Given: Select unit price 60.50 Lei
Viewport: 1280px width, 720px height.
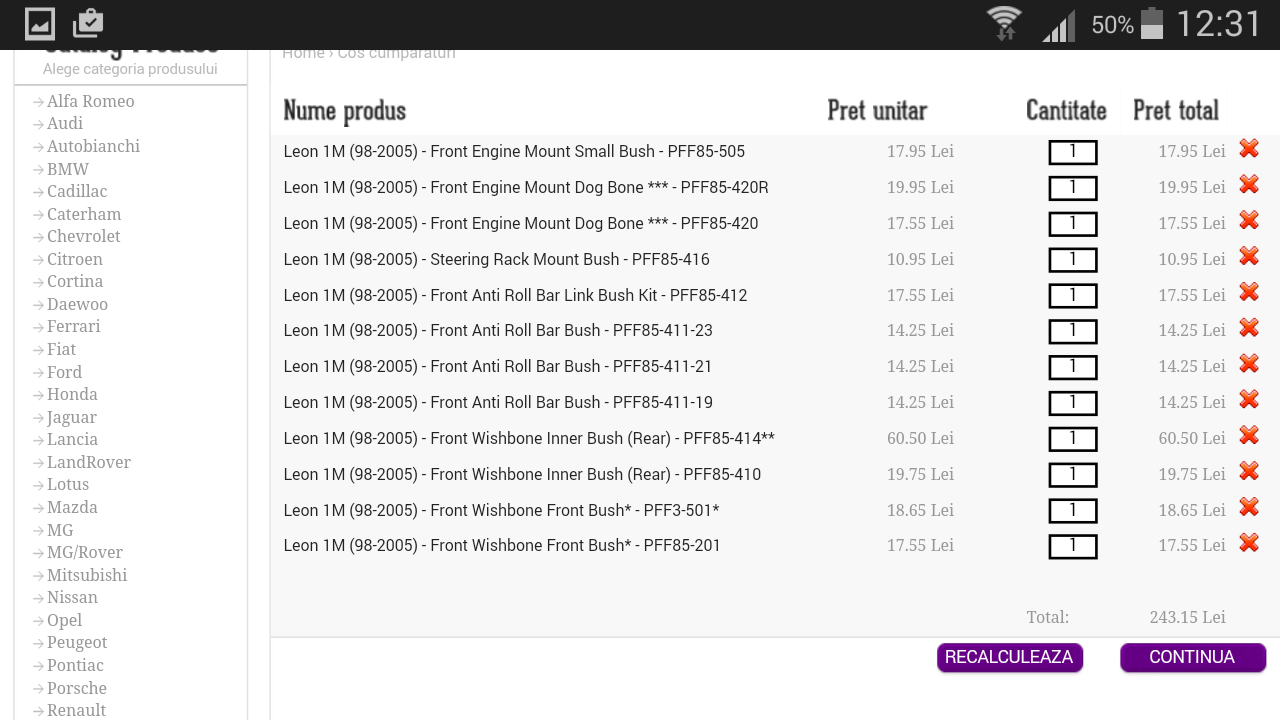Looking at the screenshot, I should click(920, 438).
